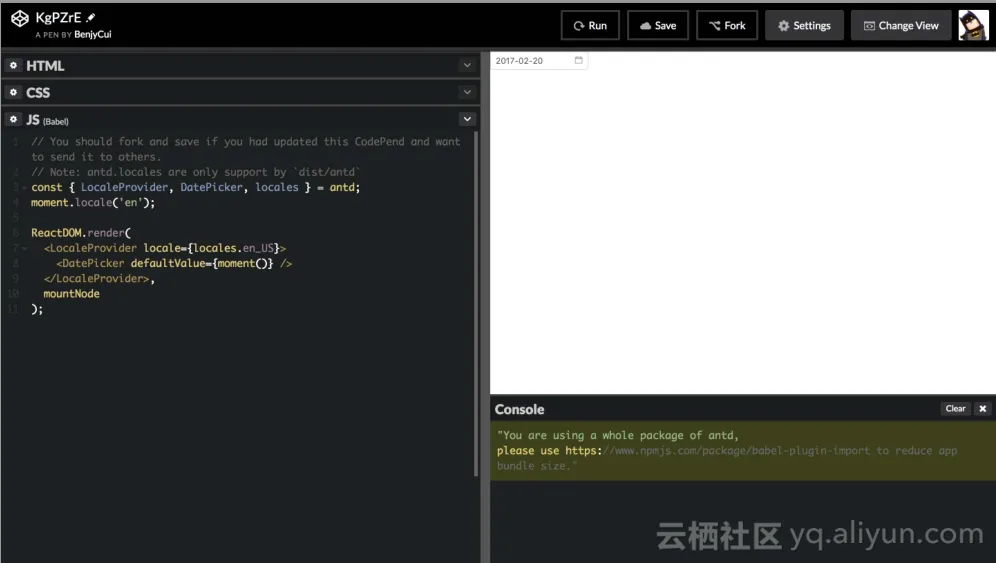Click the pencil icon next to KgPZrE title
The height and width of the screenshot is (563, 996).
[x=91, y=18]
